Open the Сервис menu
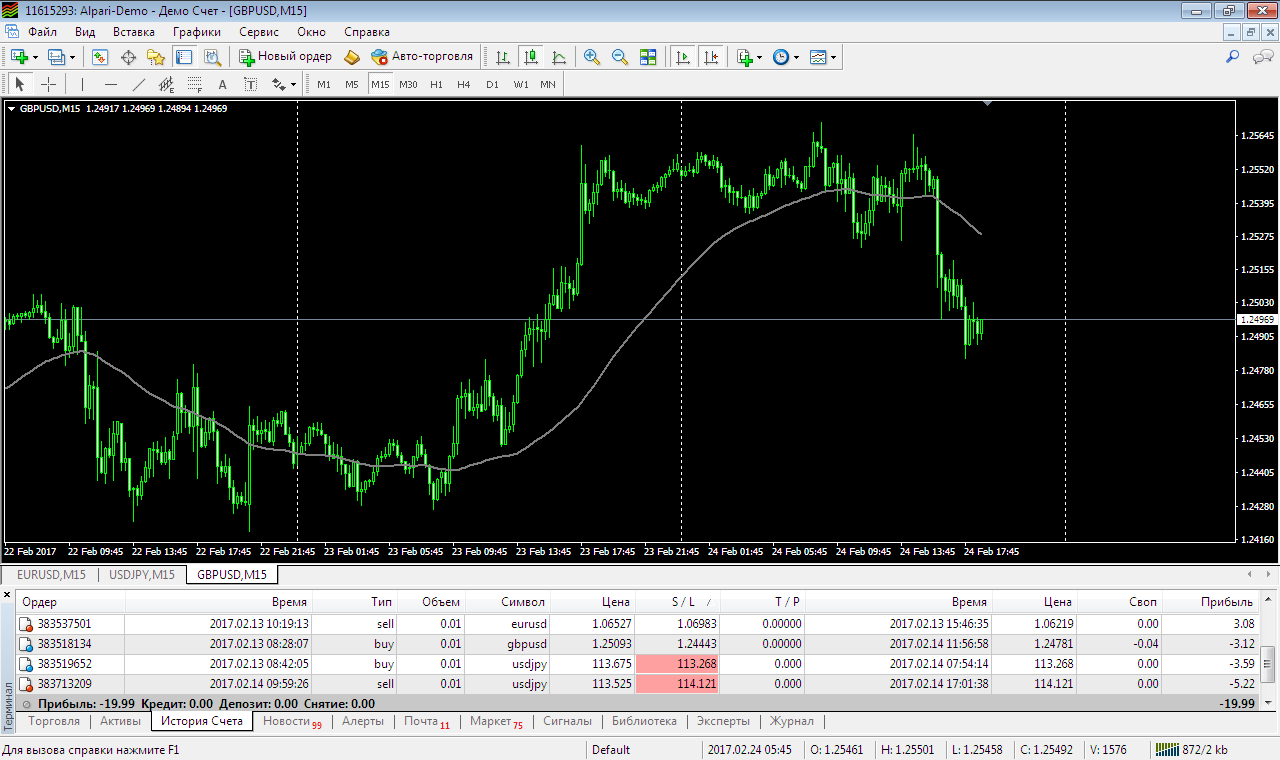 259,32
